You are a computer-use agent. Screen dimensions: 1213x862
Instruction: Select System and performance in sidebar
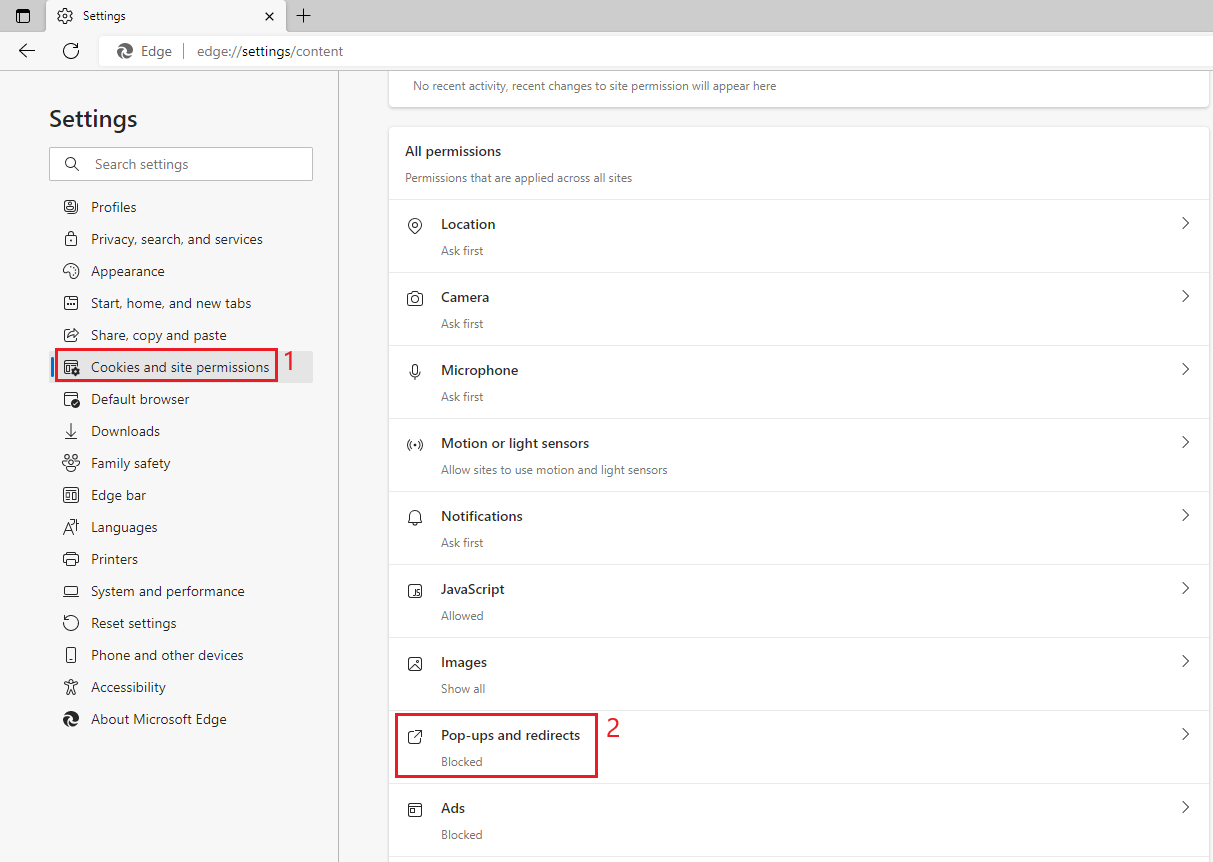click(167, 591)
